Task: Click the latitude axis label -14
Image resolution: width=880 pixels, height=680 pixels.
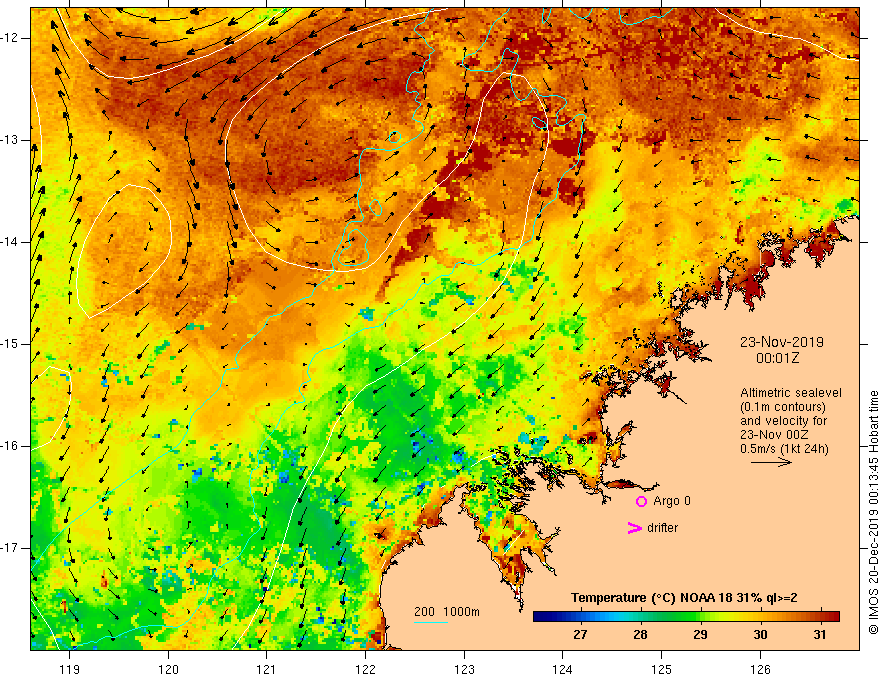Action: (x=10, y=242)
